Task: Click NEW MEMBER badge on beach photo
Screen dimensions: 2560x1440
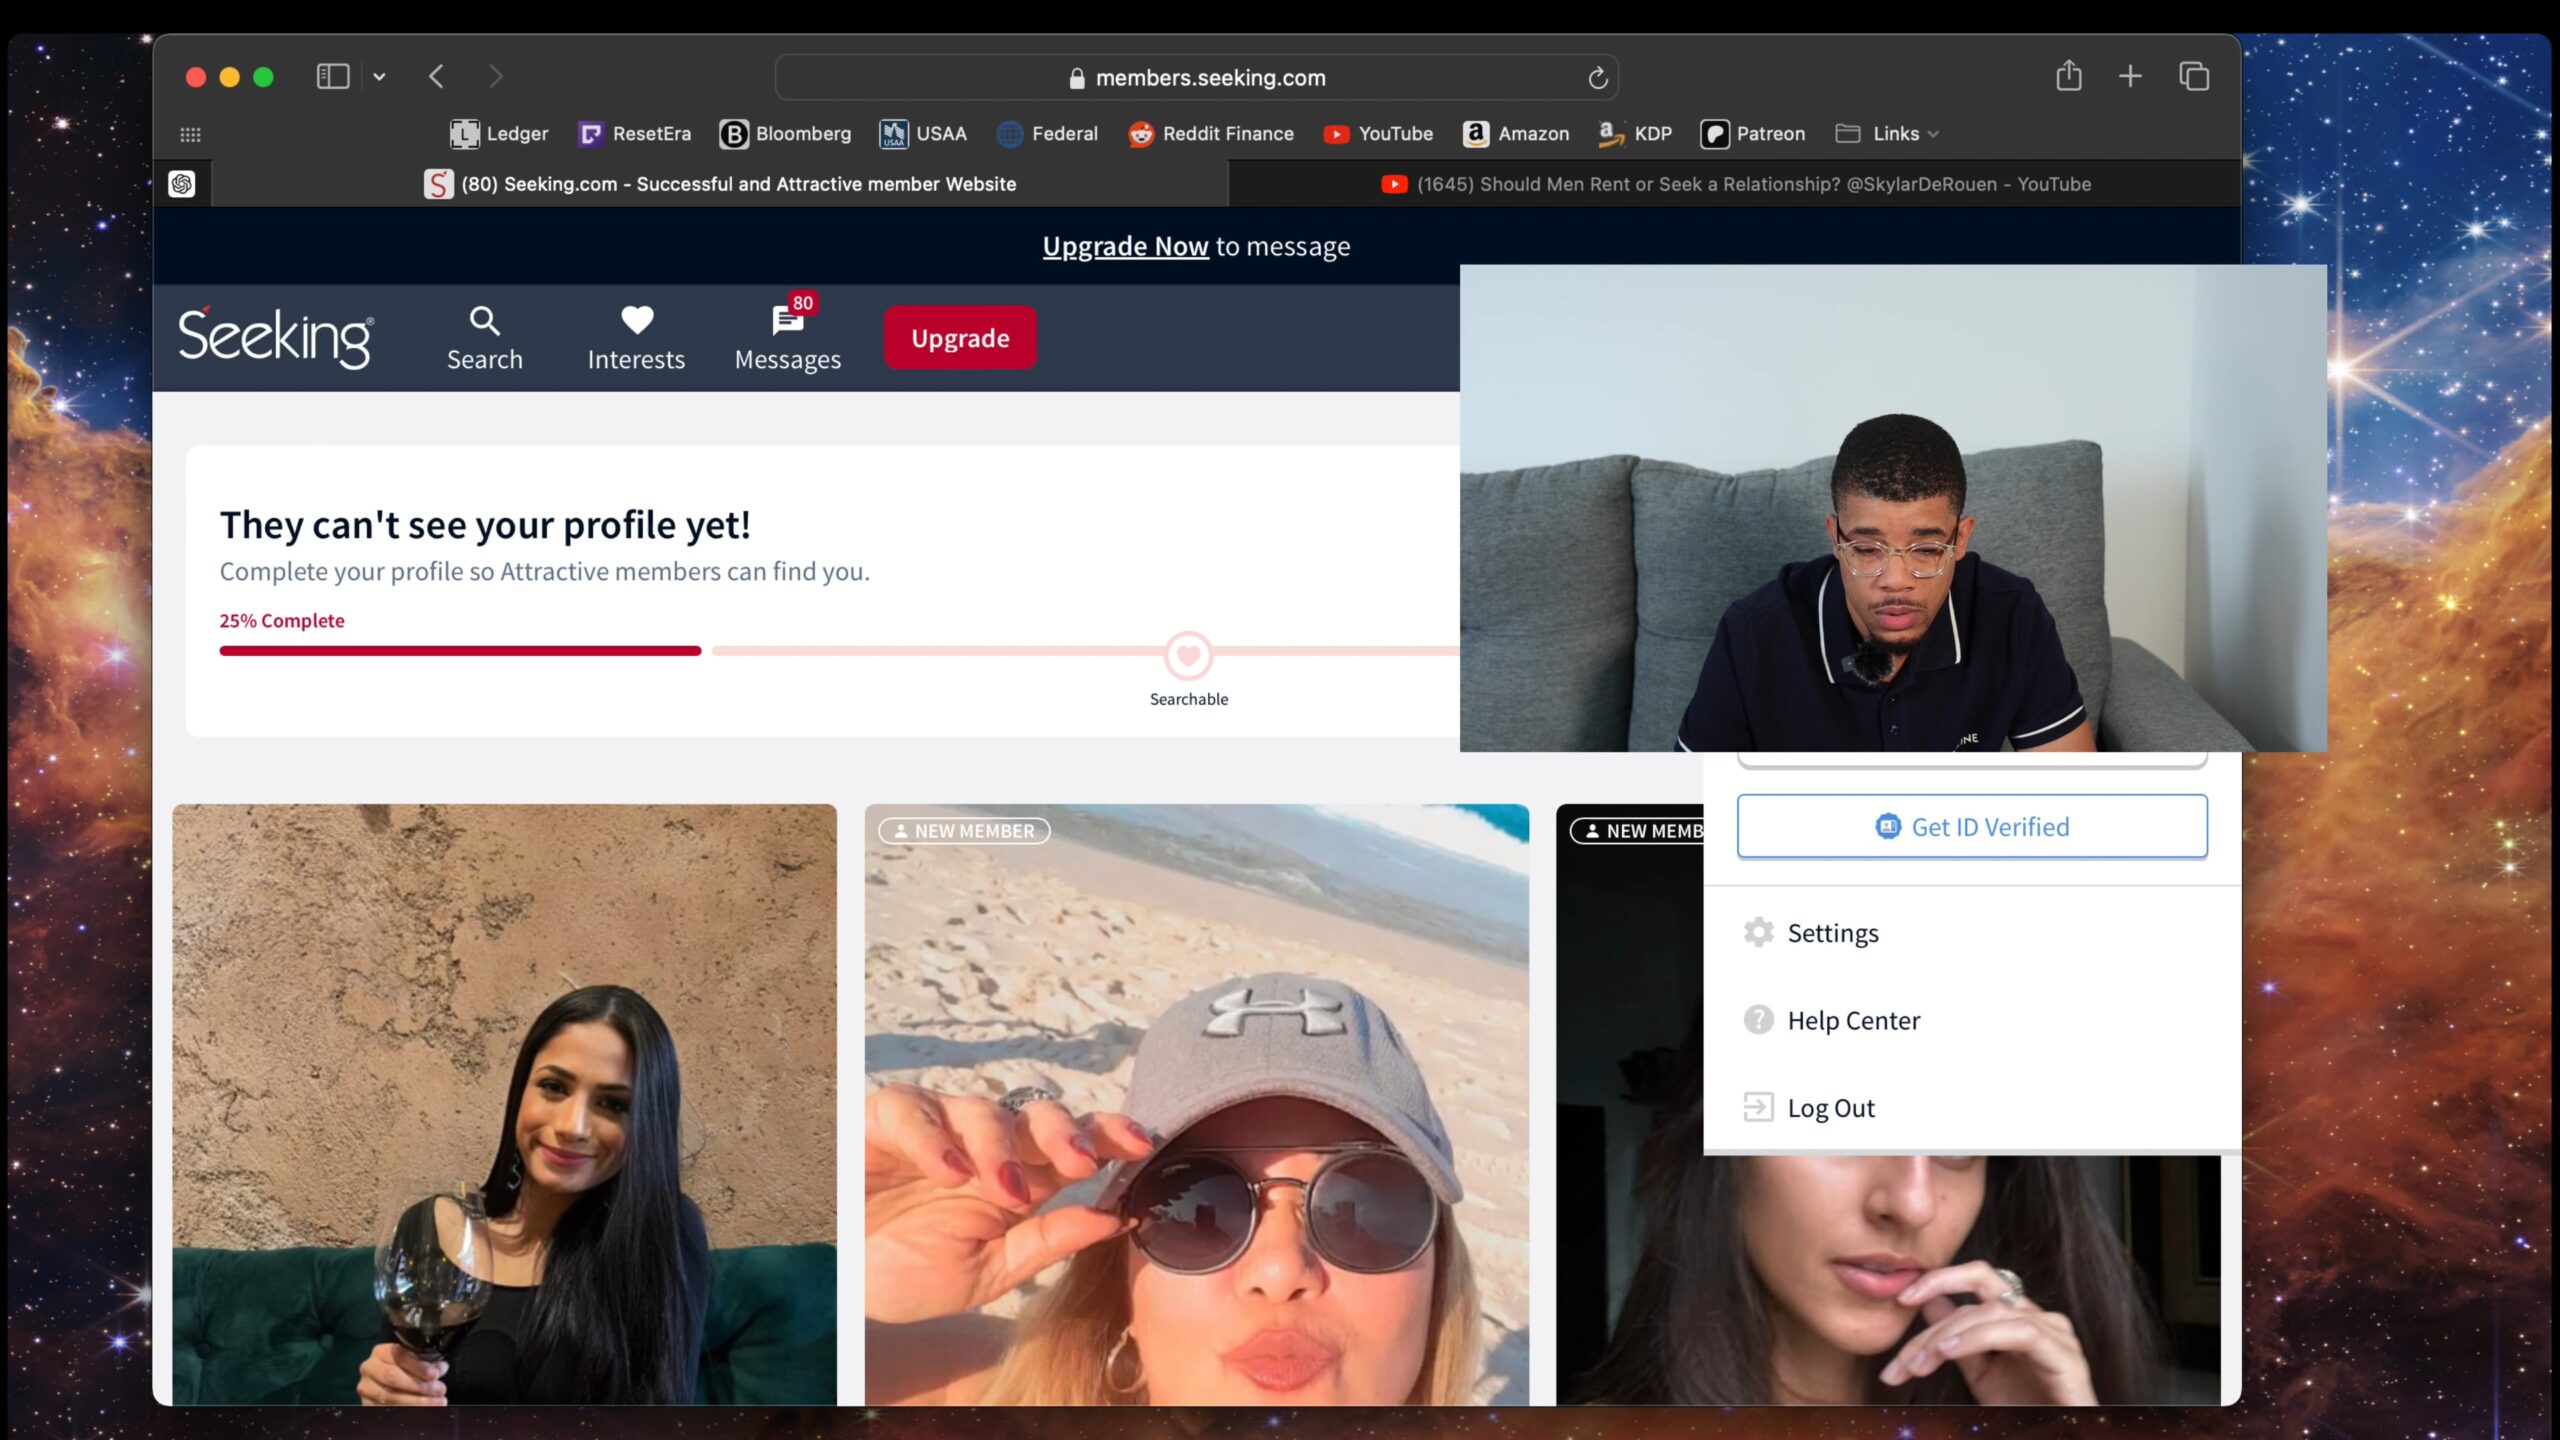Action: click(964, 831)
